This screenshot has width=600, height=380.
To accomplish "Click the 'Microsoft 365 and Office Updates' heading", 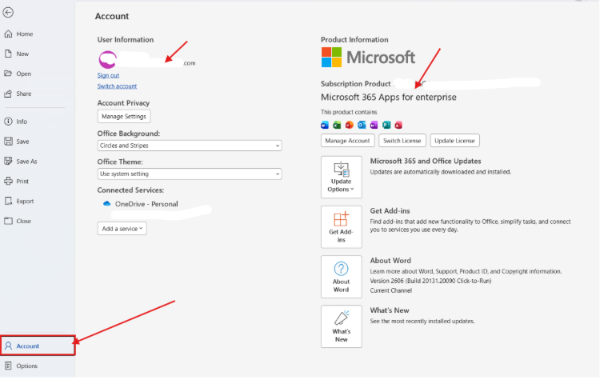I will pyautogui.click(x=426, y=161).
